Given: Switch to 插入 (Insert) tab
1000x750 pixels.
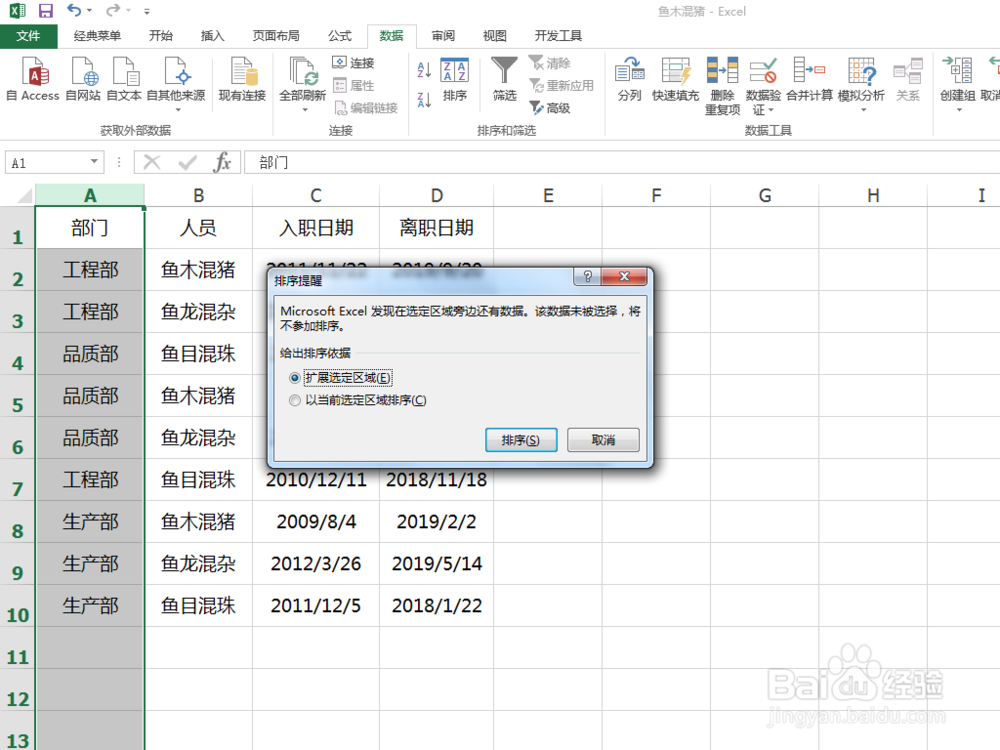Looking at the screenshot, I should pyautogui.click(x=212, y=36).
